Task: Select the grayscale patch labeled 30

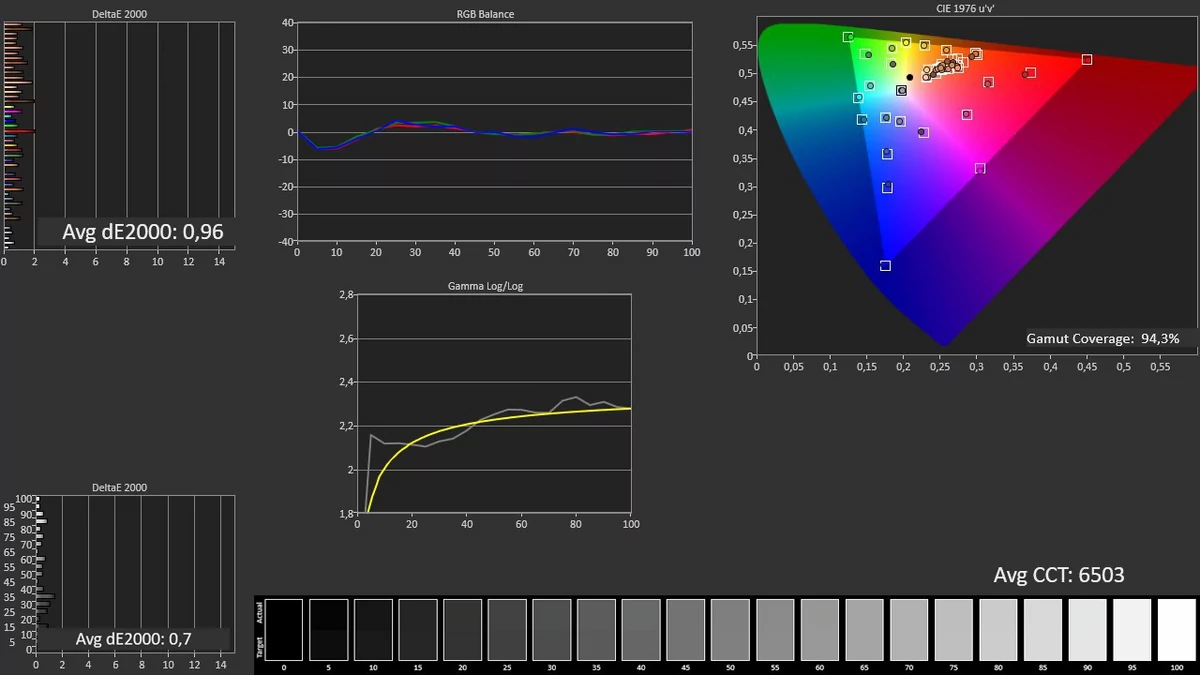Action: [551, 630]
